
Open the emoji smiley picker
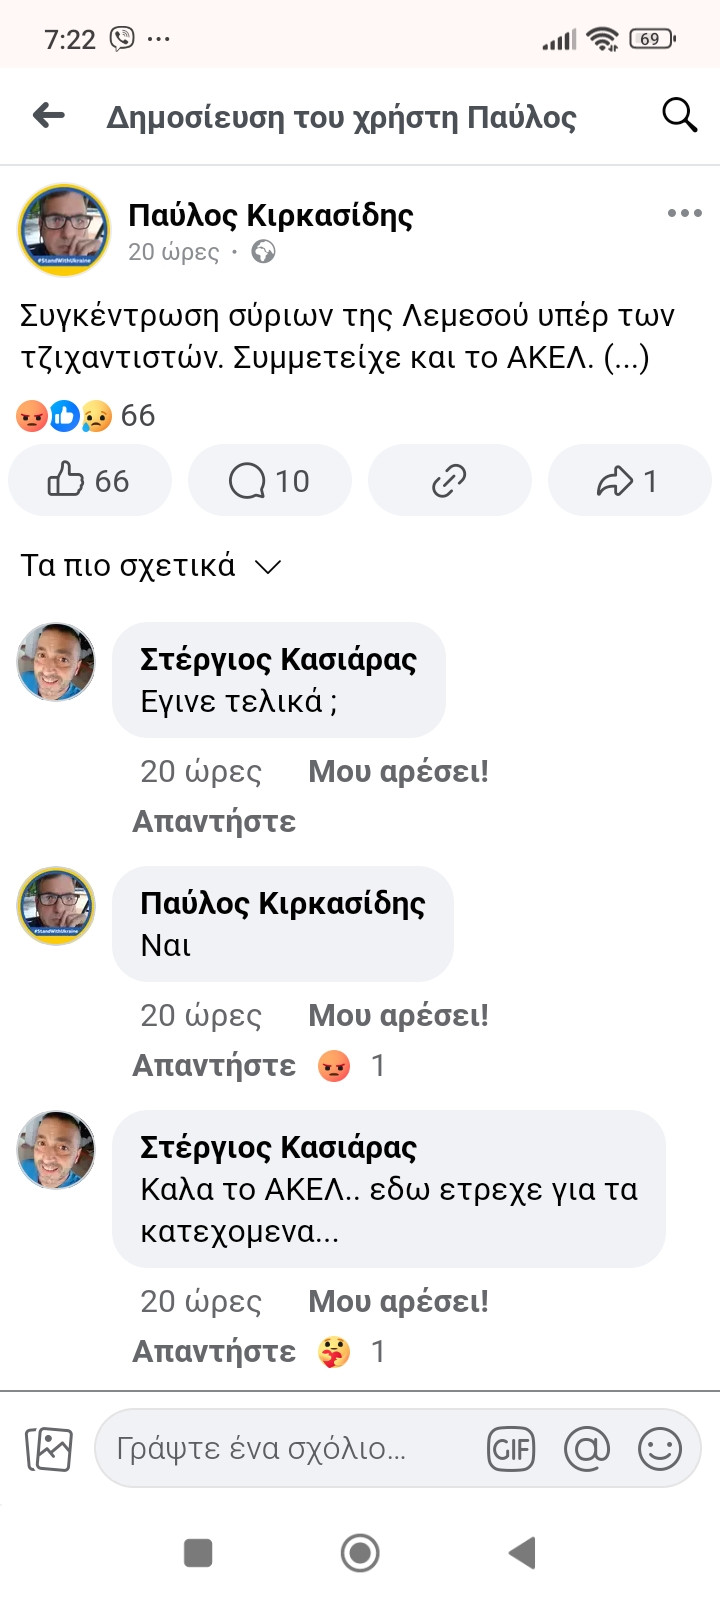[x=660, y=1448]
